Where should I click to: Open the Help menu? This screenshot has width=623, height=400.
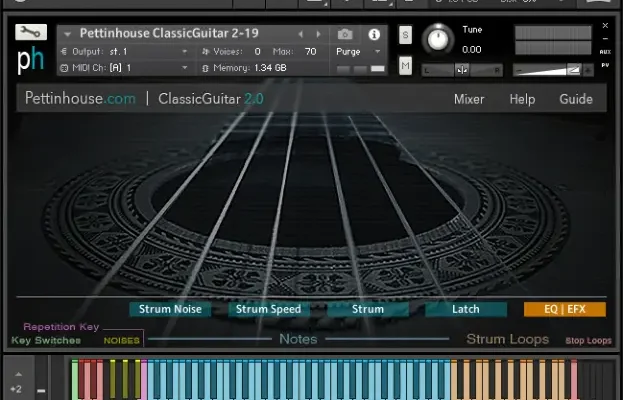pyautogui.click(x=522, y=99)
